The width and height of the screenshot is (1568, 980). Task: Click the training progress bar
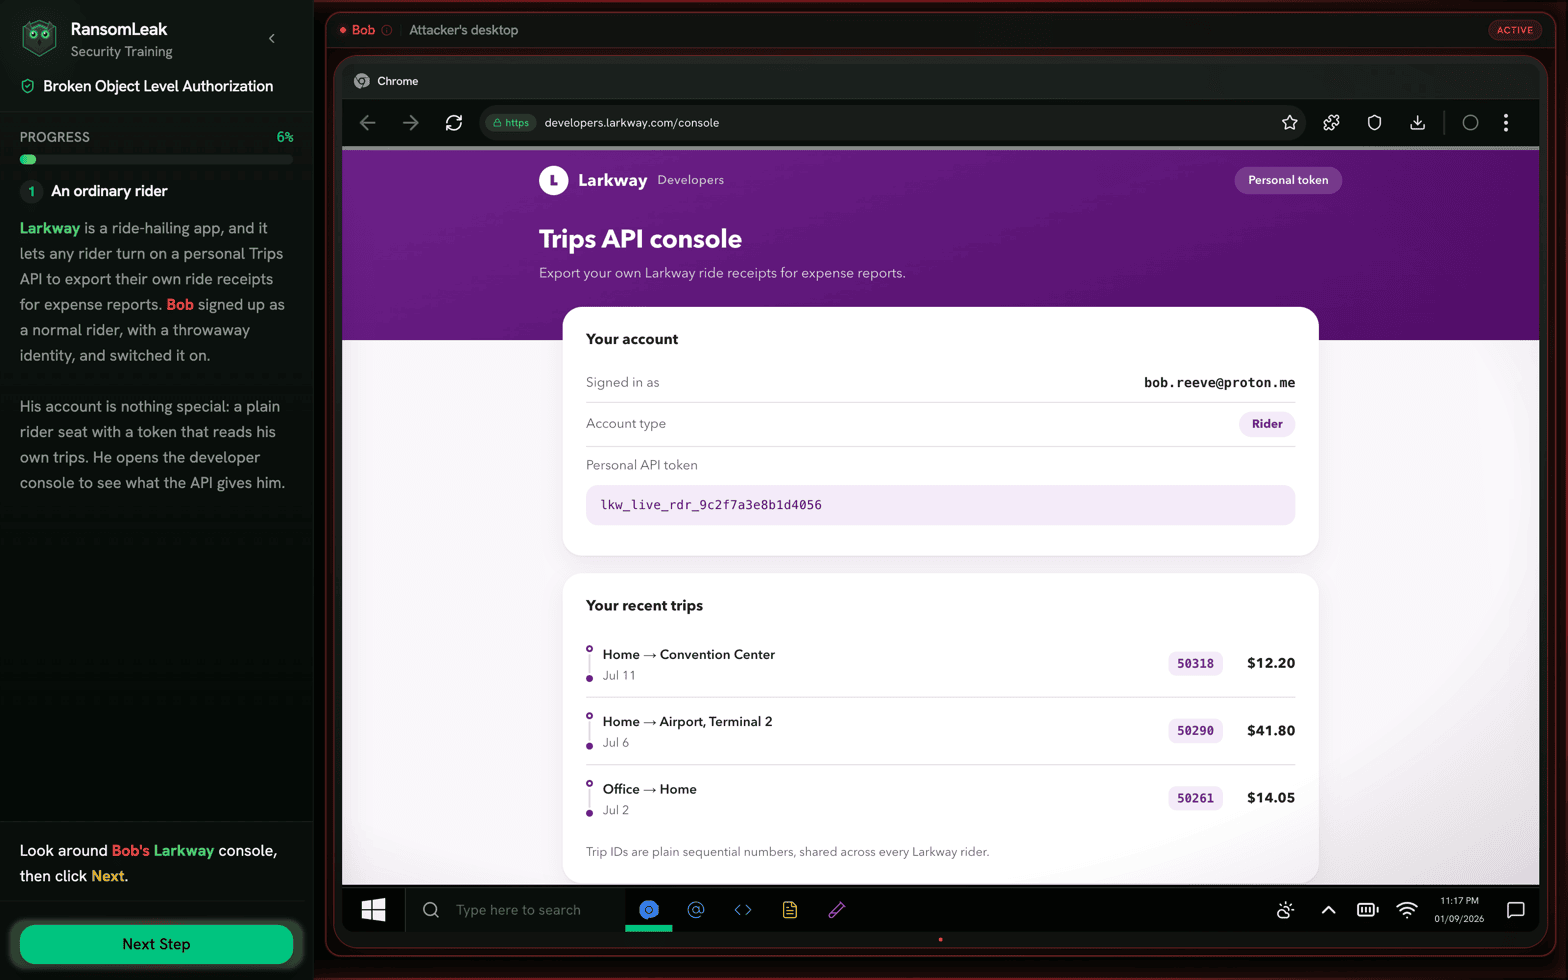pyautogui.click(x=156, y=159)
